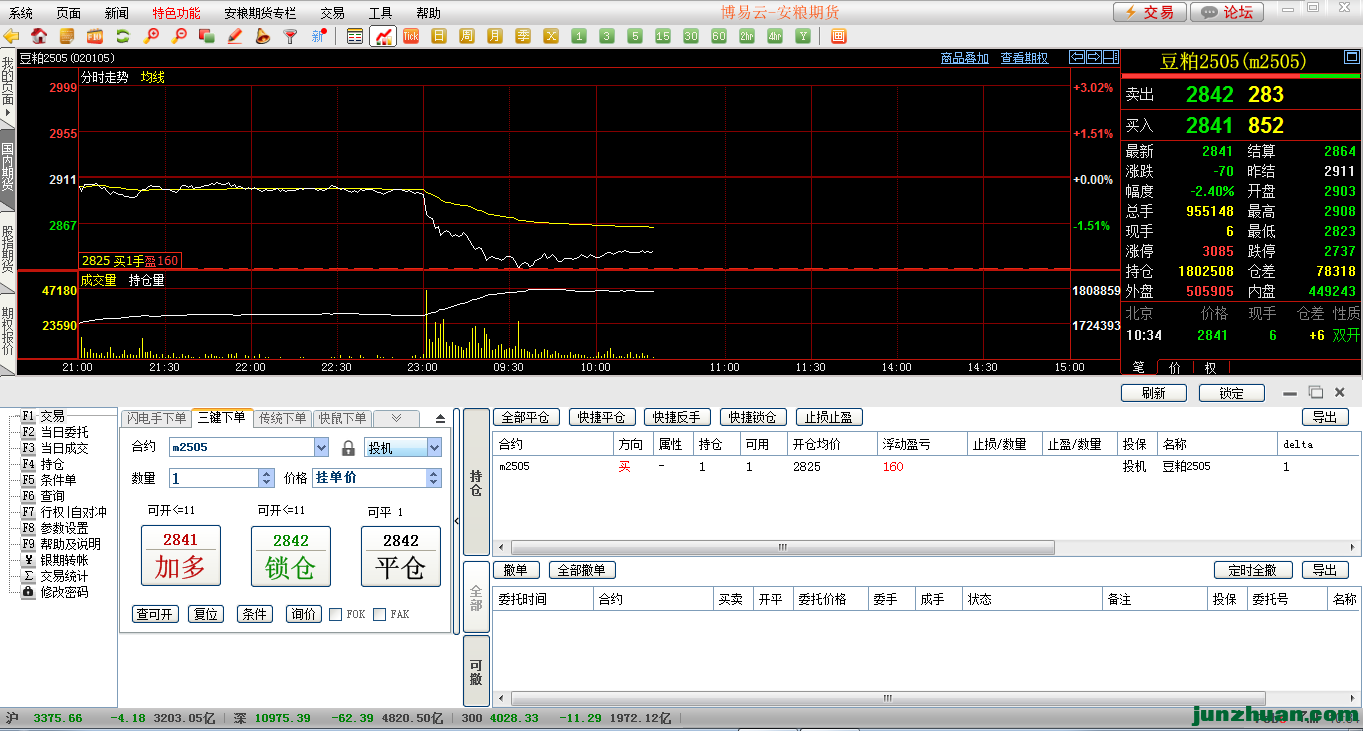The image size is (1363, 731).
Task: Click the 询价 button
Action: point(304,614)
